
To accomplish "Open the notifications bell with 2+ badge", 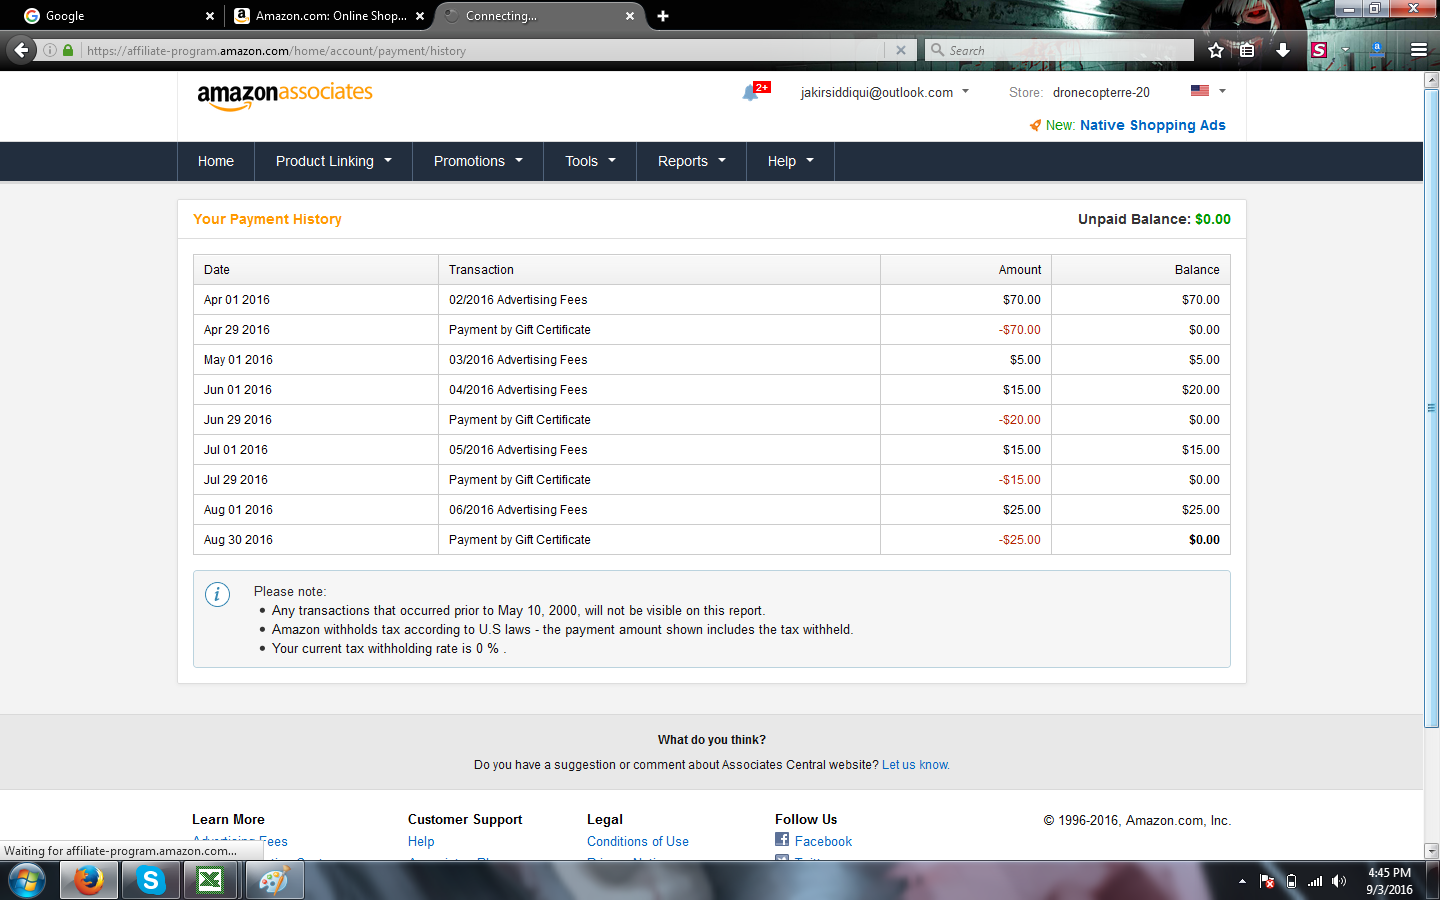I will coord(755,92).
